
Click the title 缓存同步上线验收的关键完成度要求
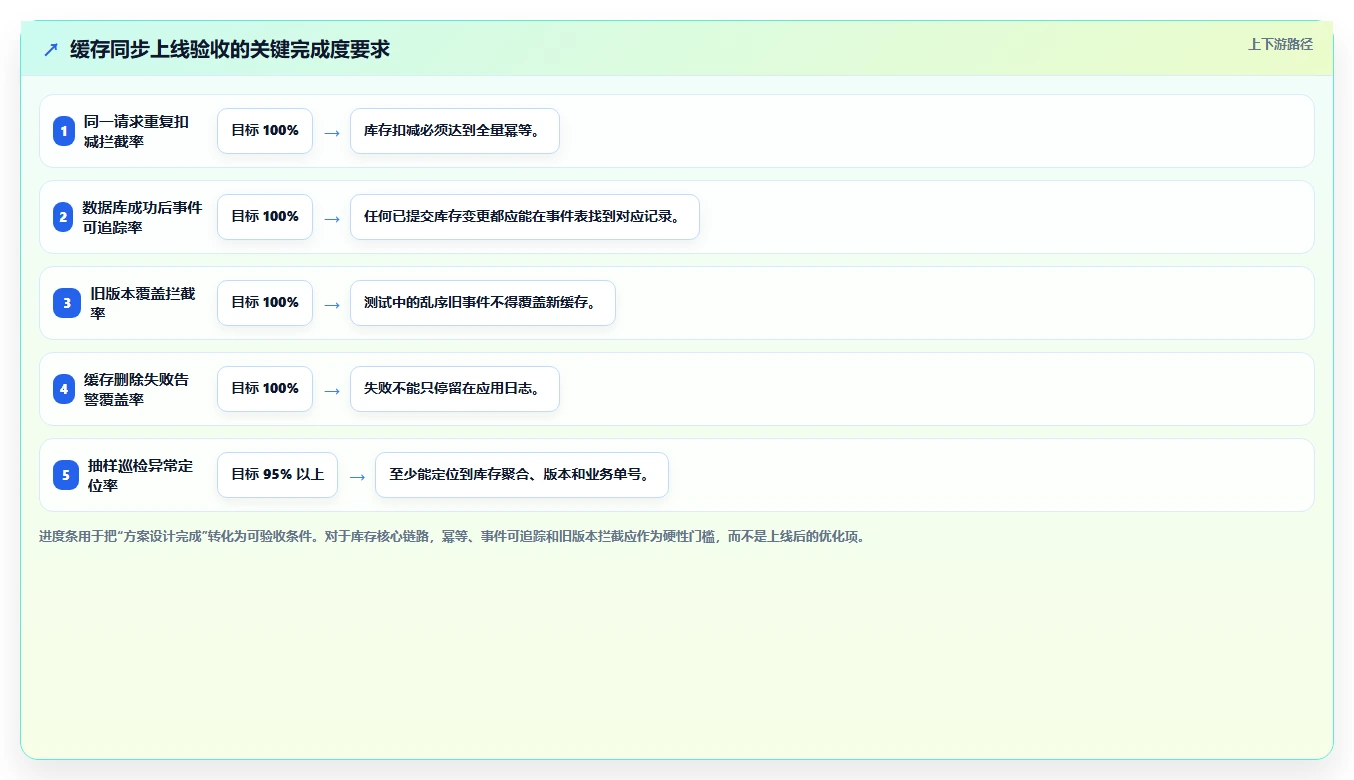tap(230, 50)
